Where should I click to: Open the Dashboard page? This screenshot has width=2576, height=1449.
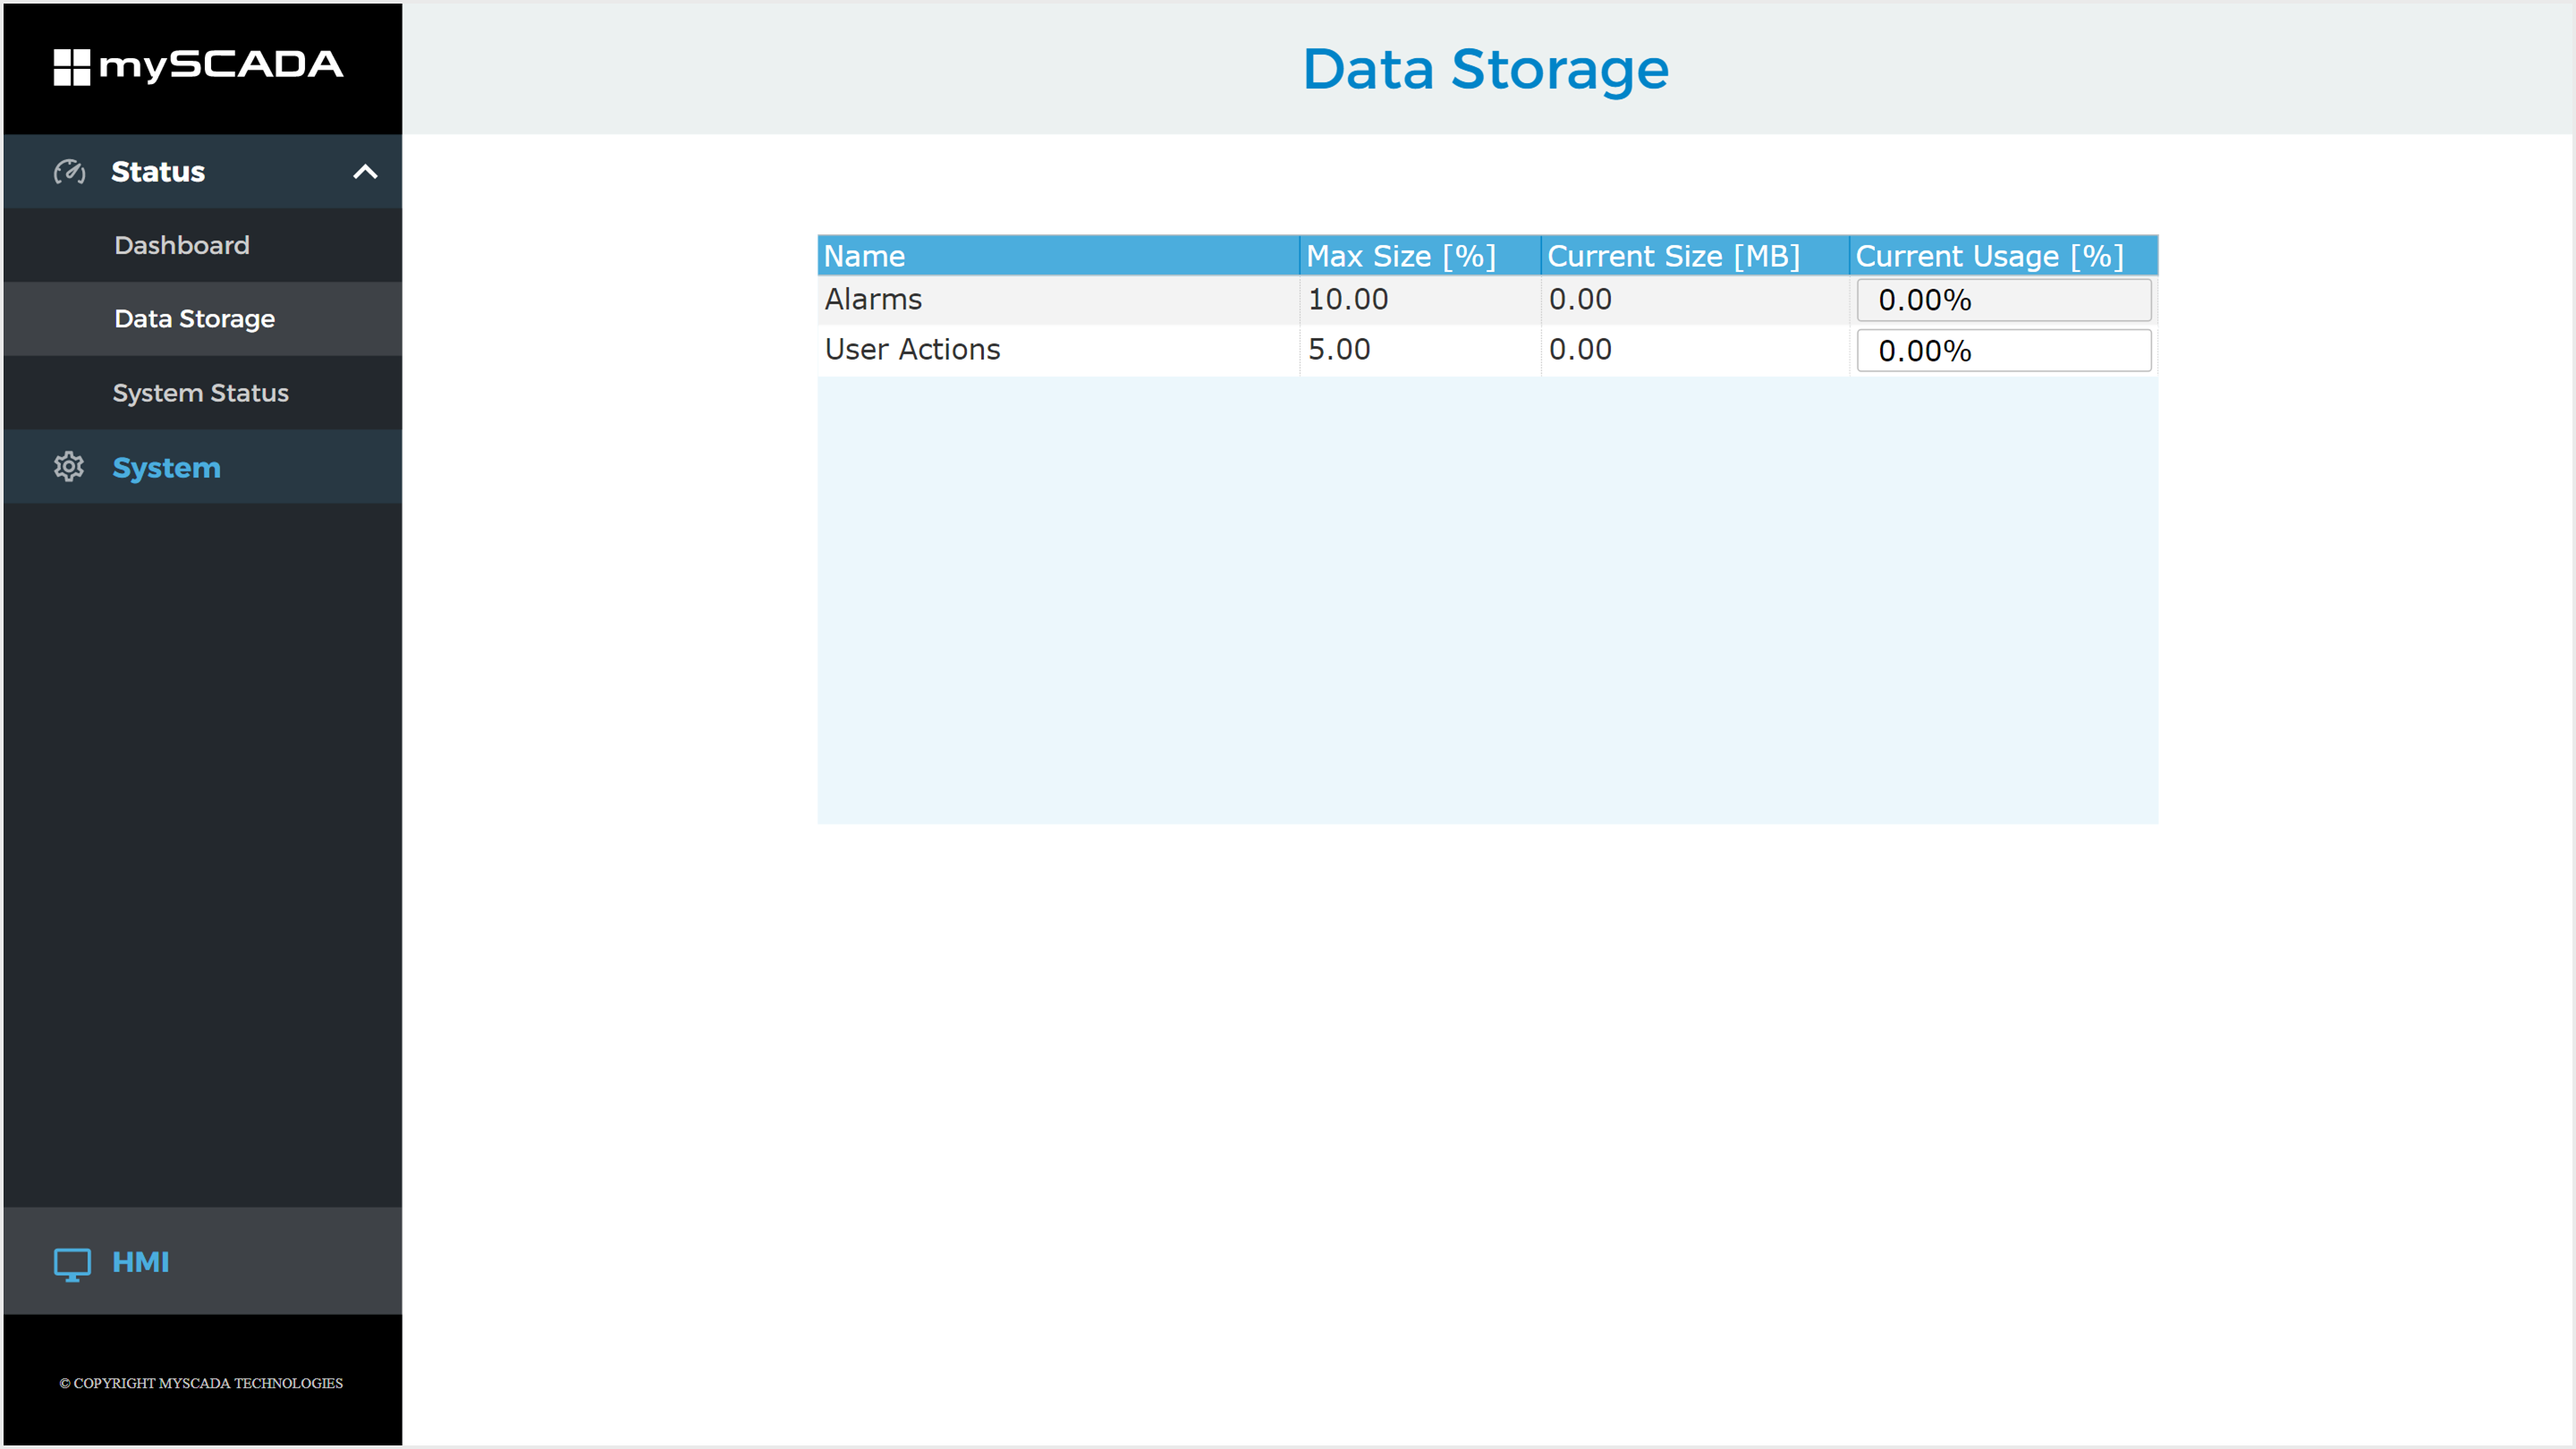pos(203,245)
